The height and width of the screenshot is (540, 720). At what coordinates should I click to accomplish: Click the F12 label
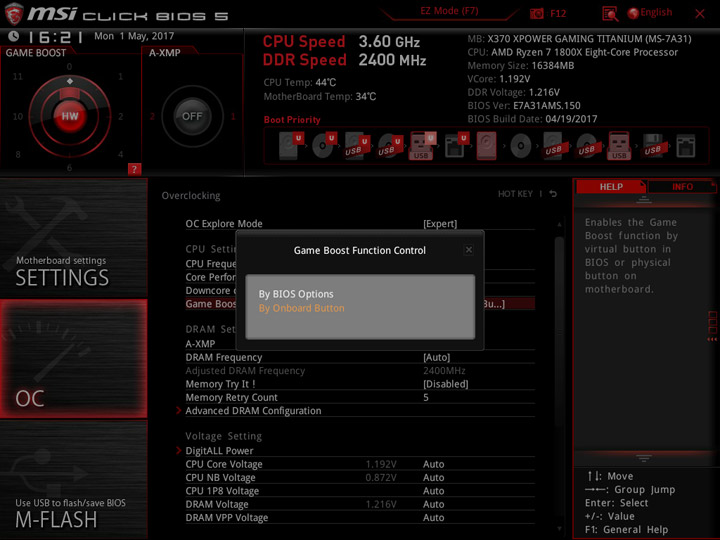[x=558, y=13]
